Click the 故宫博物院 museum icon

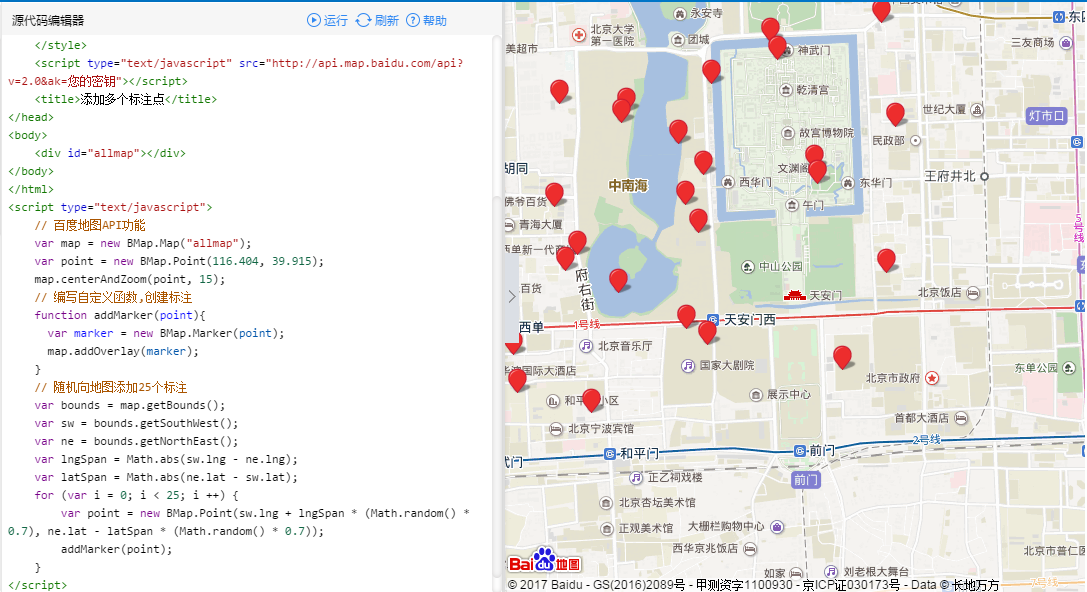788,132
